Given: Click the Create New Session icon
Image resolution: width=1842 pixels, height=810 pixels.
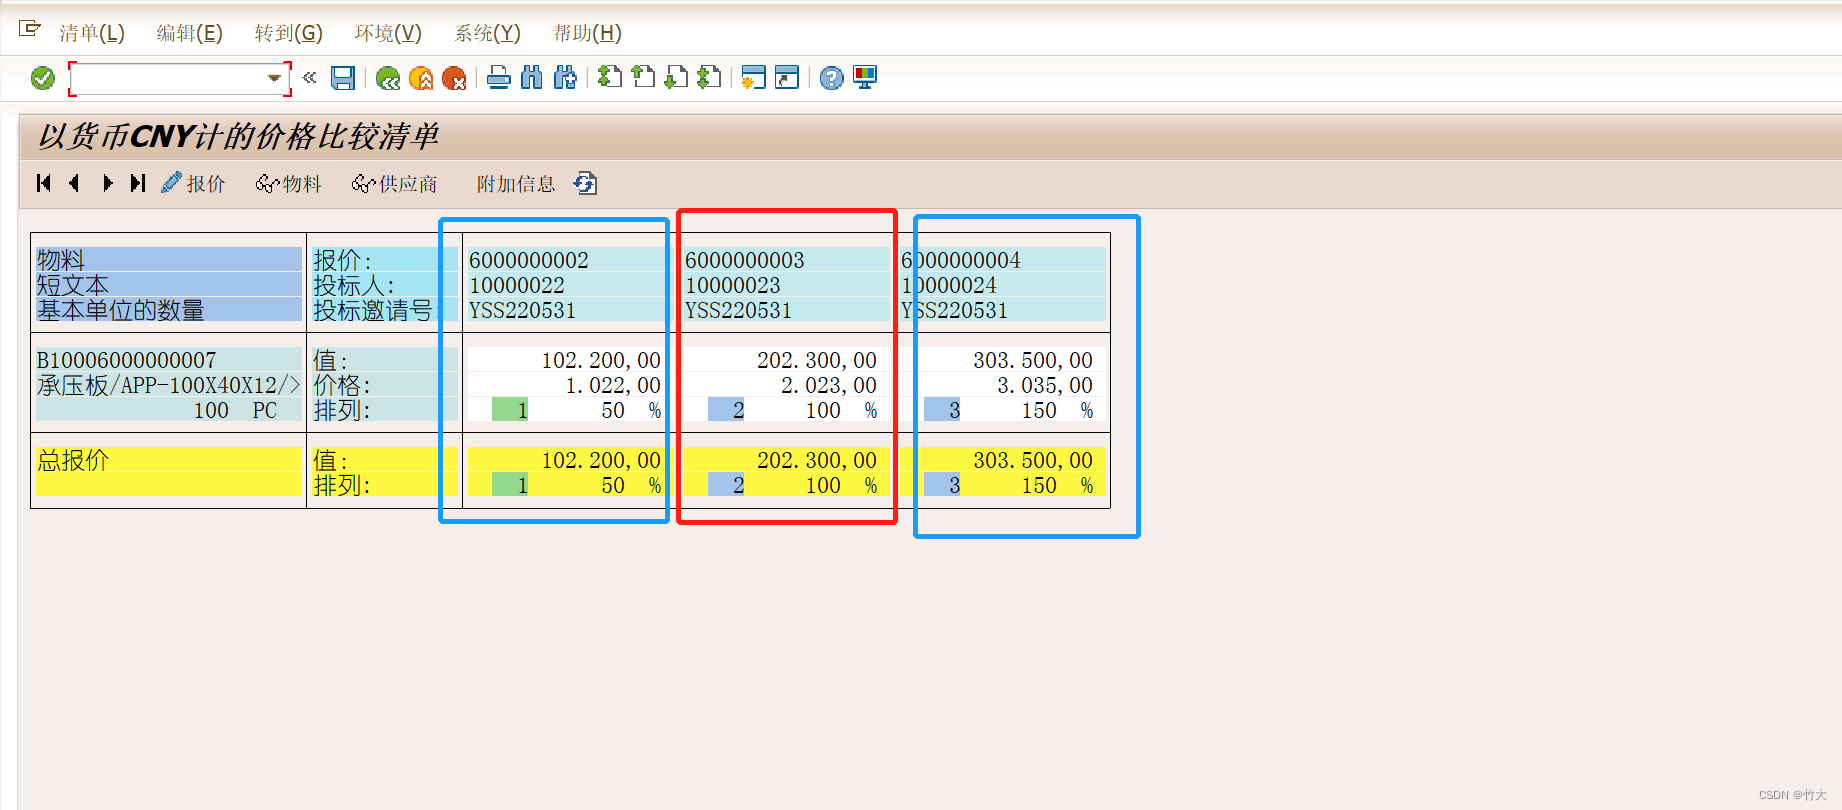Looking at the screenshot, I should point(754,77).
